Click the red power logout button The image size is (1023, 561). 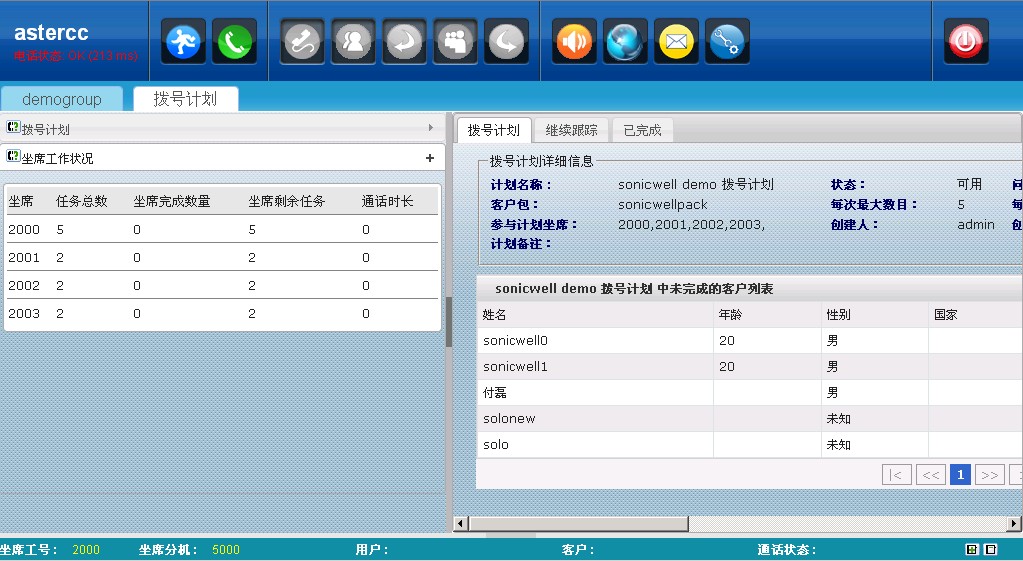(x=966, y=42)
